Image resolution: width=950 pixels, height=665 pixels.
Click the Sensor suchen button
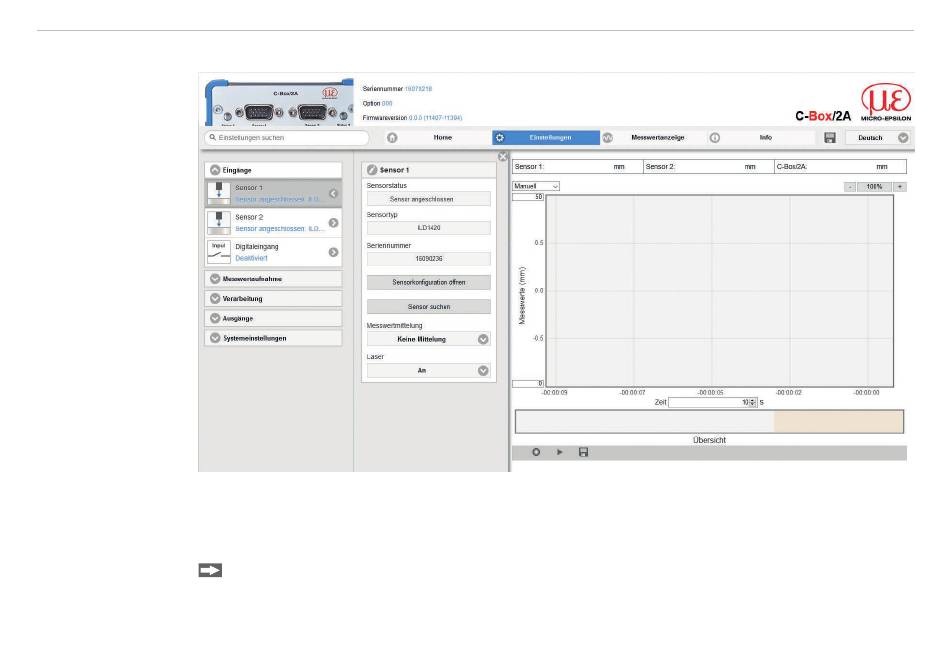(x=428, y=306)
